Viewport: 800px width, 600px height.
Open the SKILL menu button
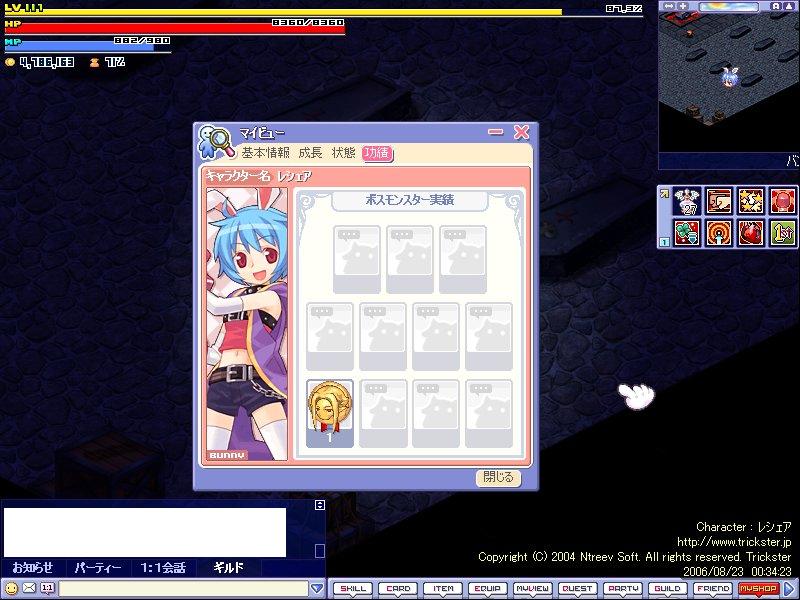(x=353, y=589)
